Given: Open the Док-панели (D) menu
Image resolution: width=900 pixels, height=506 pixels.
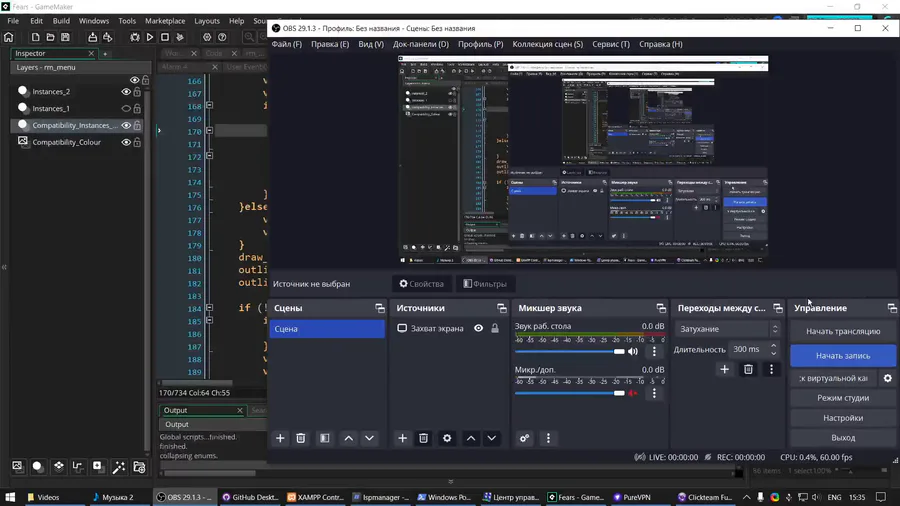Looking at the screenshot, I should point(421,44).
